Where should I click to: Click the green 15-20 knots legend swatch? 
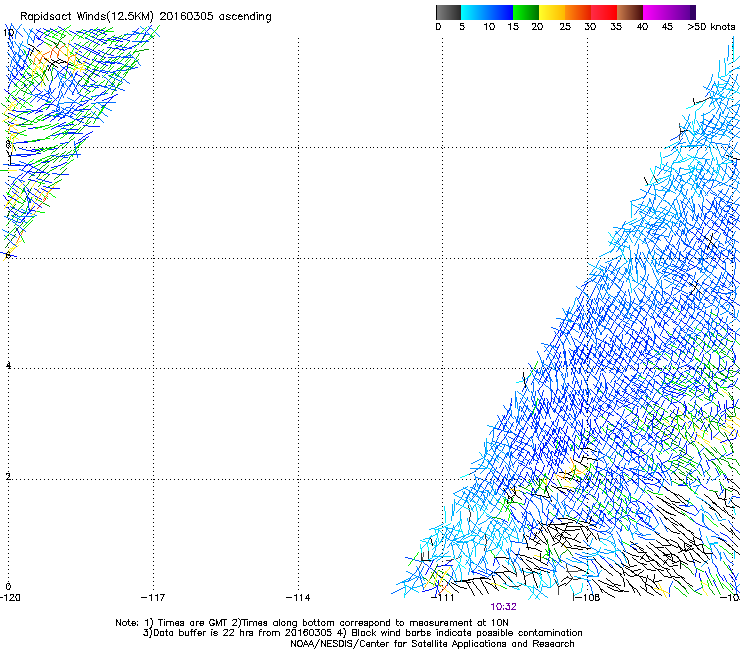click(526, 12)
